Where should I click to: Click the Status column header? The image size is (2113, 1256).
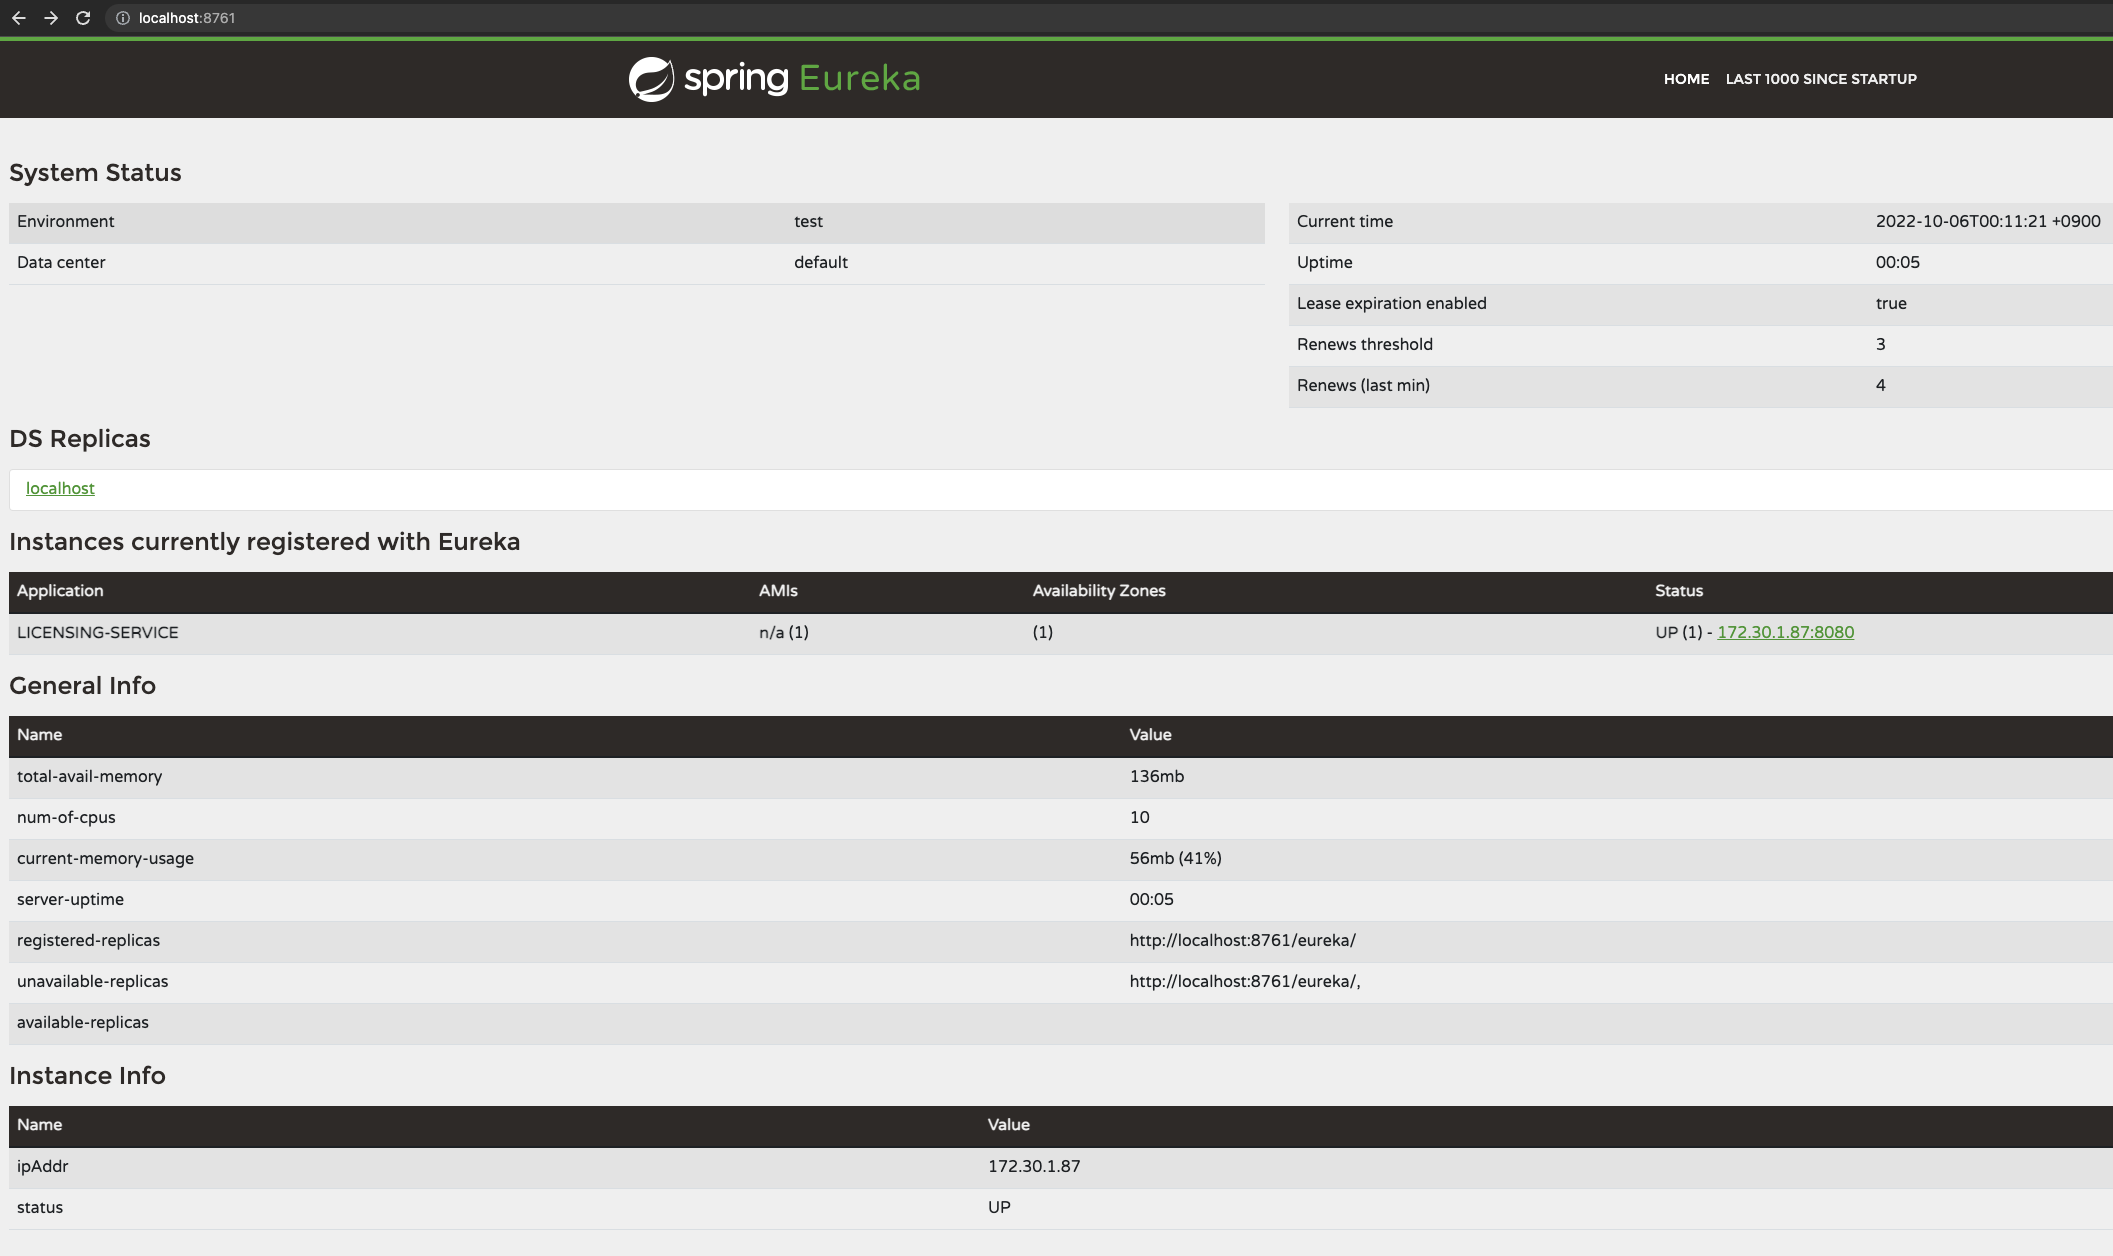coord(1678,591)
